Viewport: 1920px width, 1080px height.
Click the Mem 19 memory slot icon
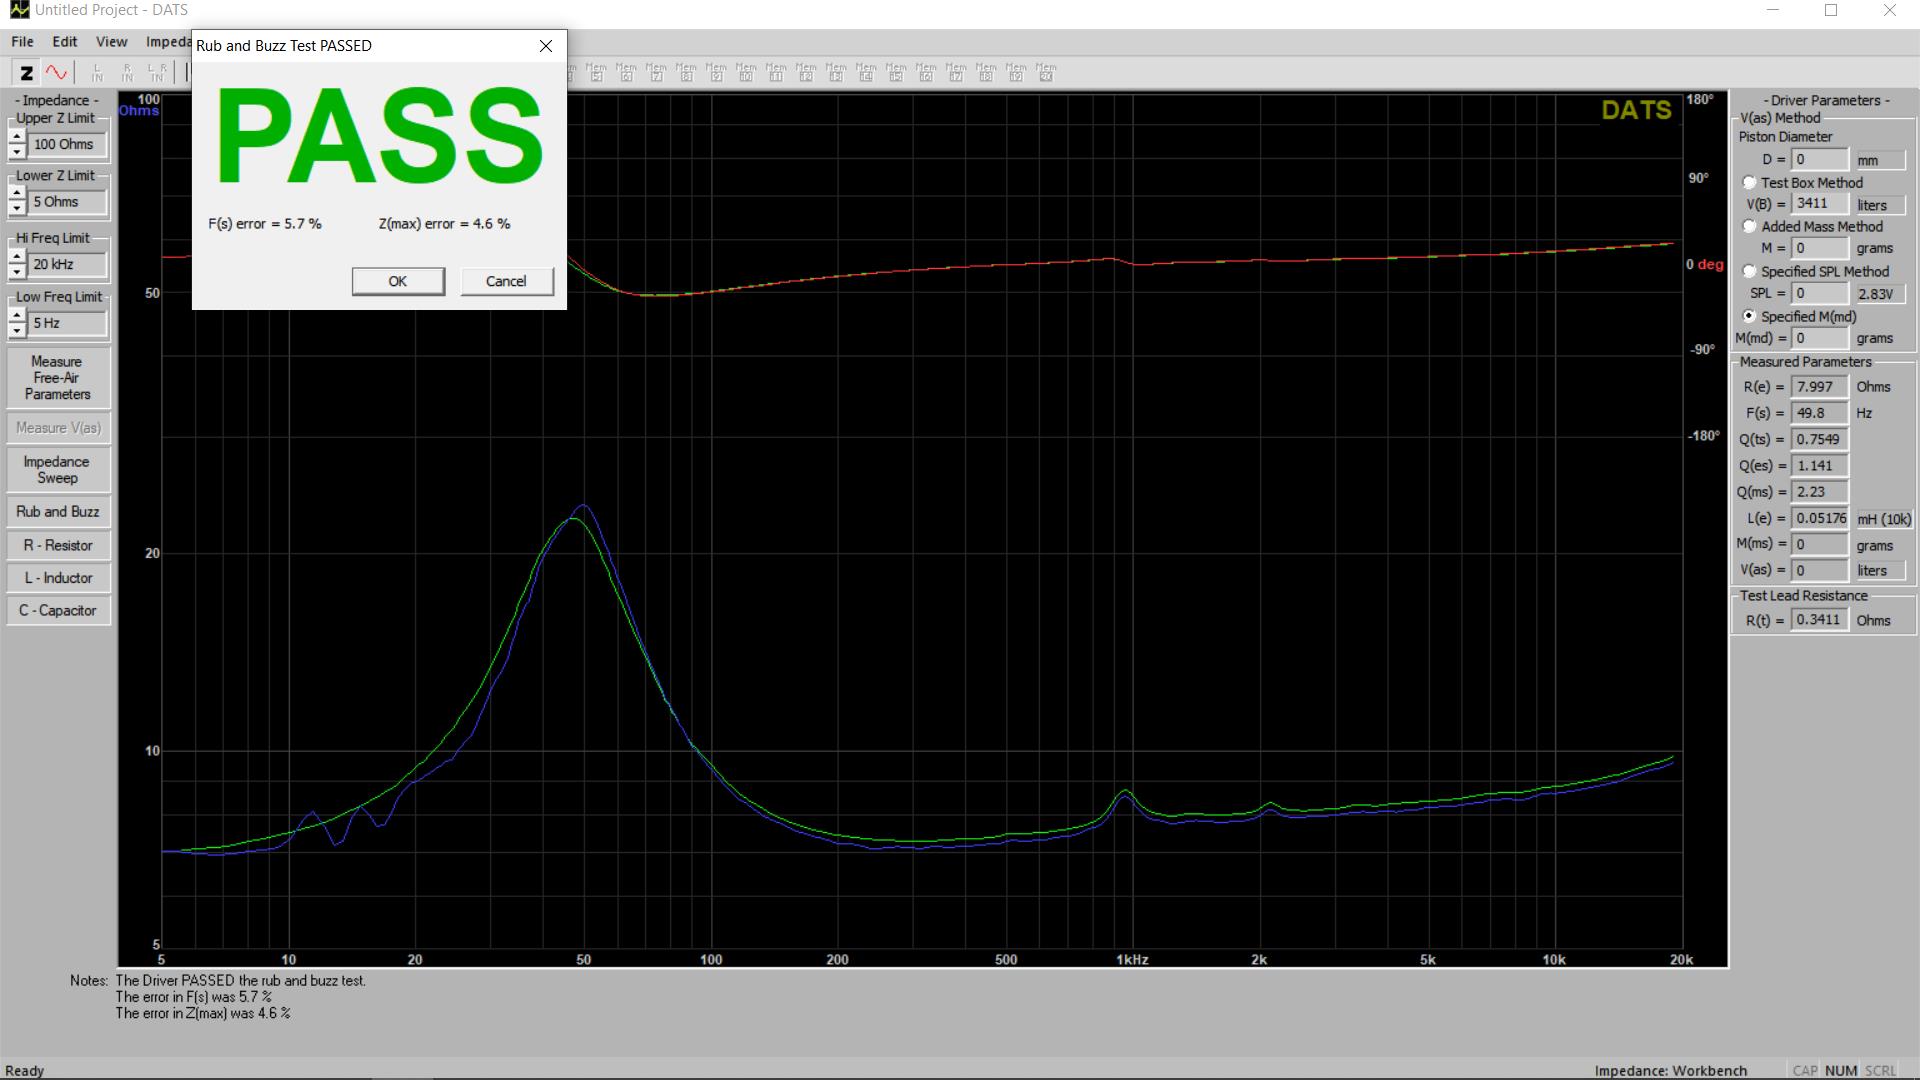1016,72
